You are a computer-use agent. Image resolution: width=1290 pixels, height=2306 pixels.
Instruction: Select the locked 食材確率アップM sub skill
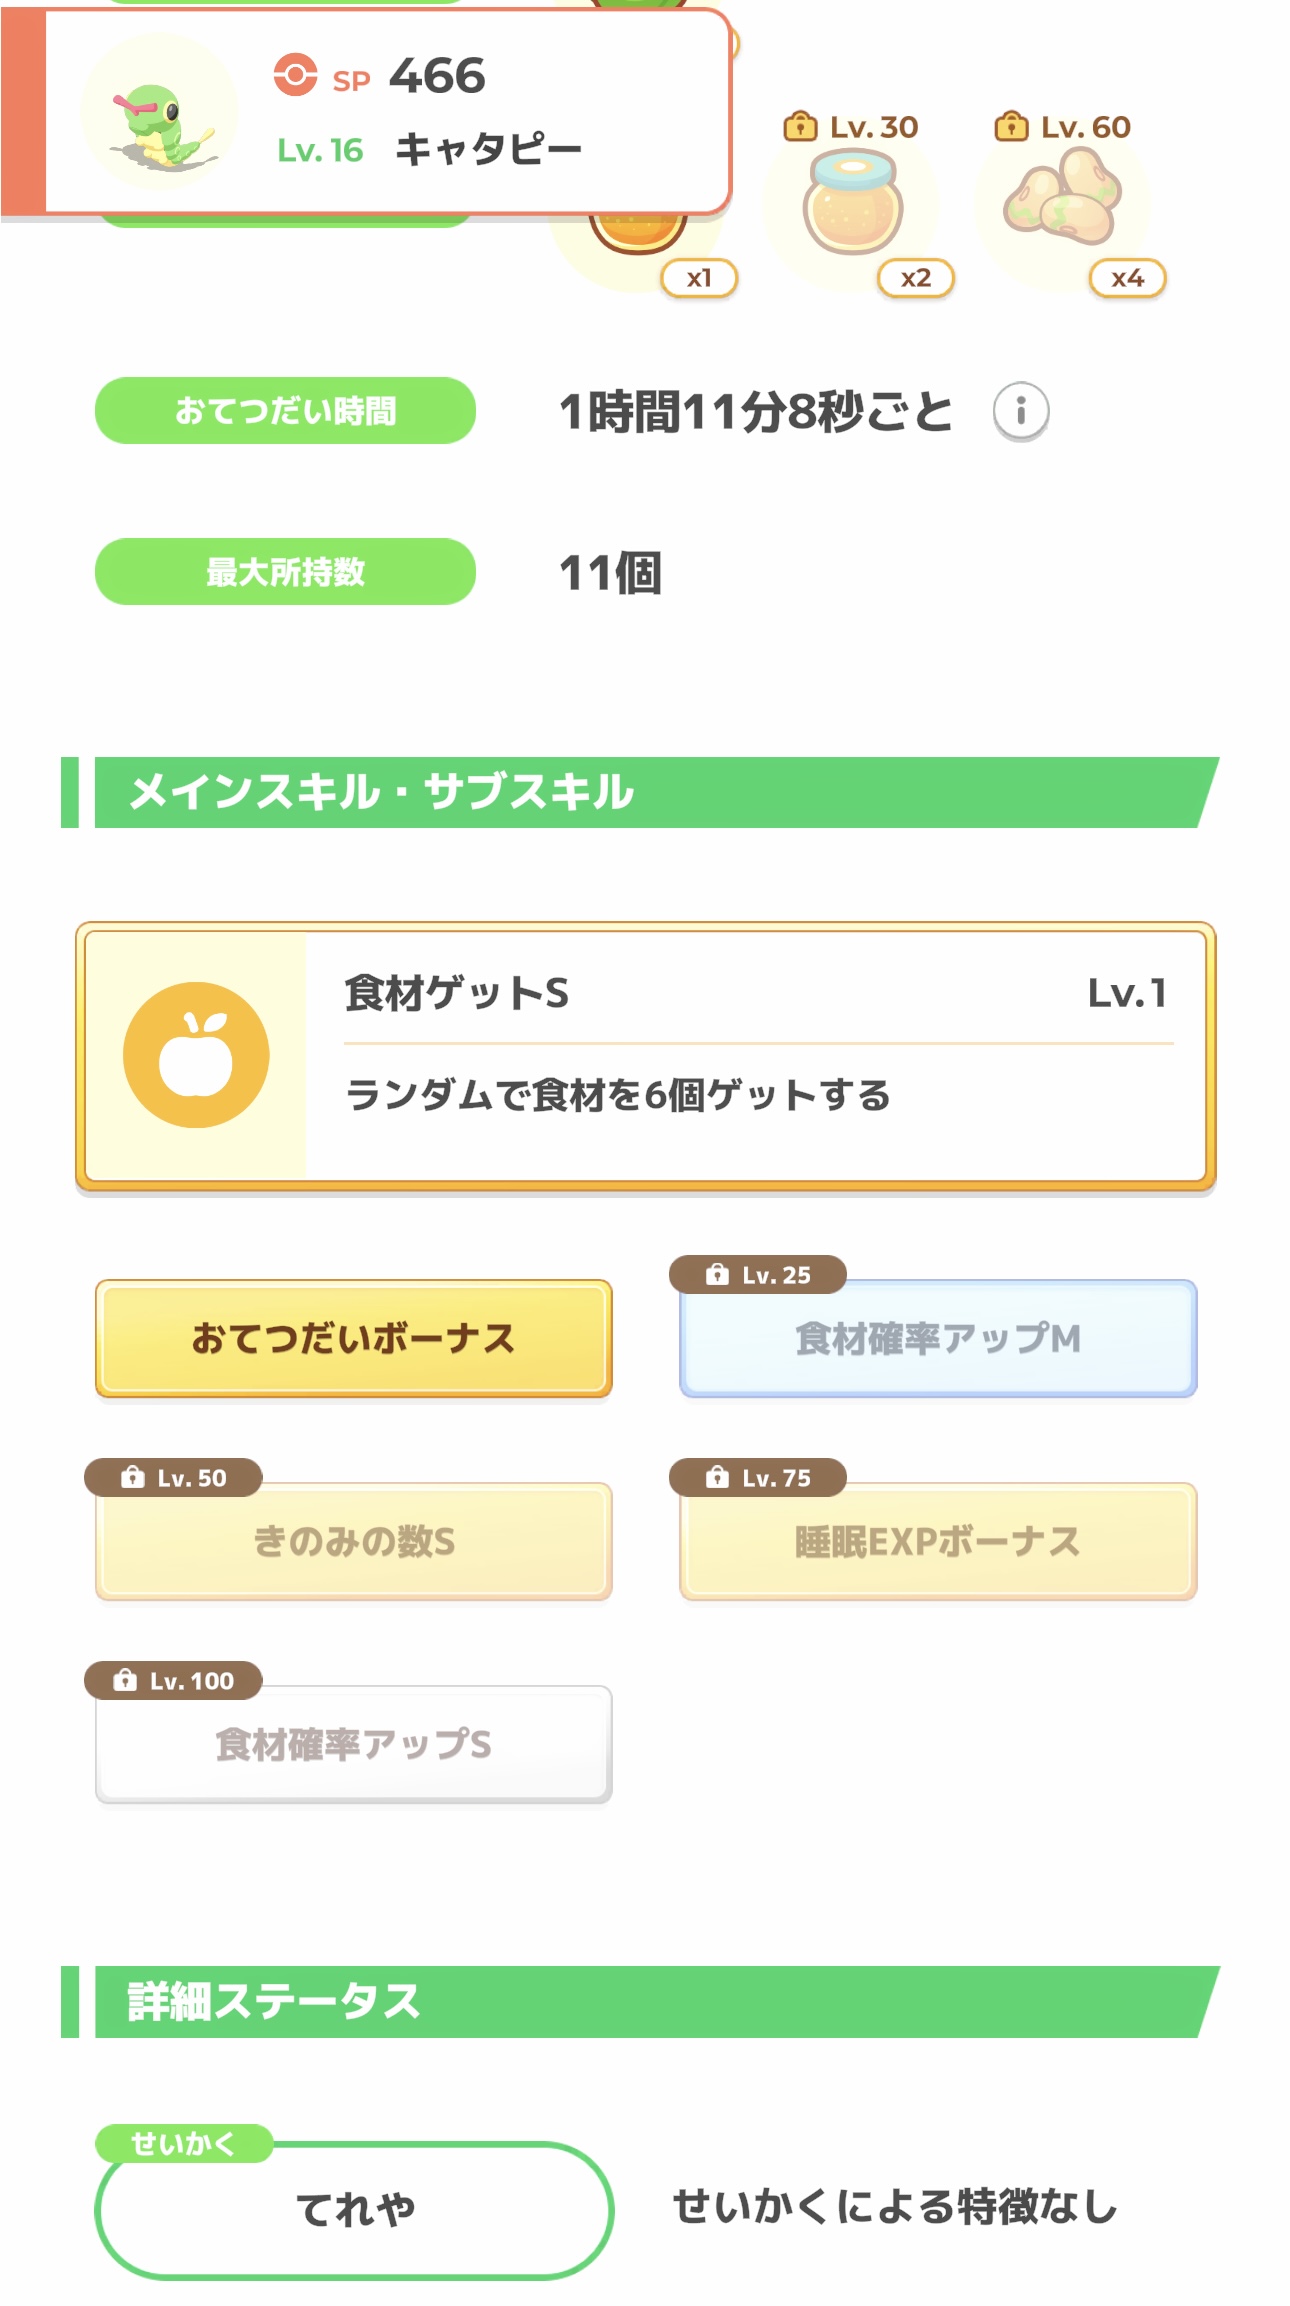(x=937, y=1338)
